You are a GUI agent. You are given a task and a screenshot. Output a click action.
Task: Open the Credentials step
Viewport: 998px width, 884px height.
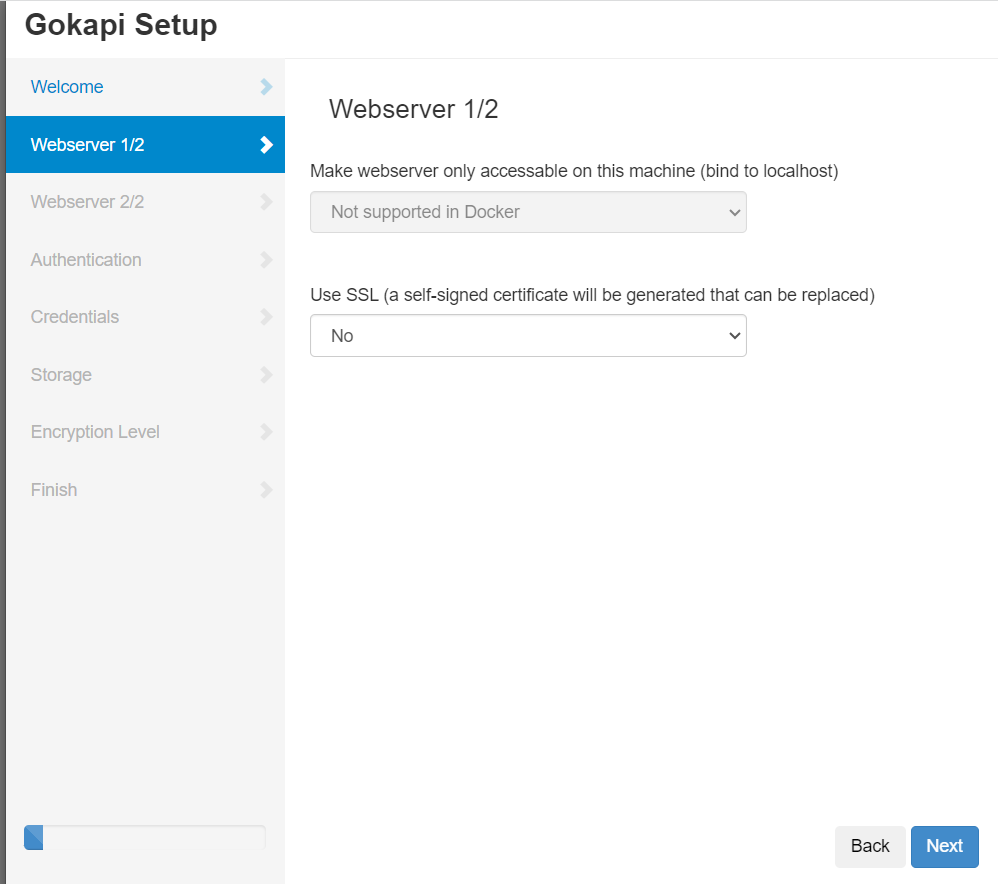145,317
